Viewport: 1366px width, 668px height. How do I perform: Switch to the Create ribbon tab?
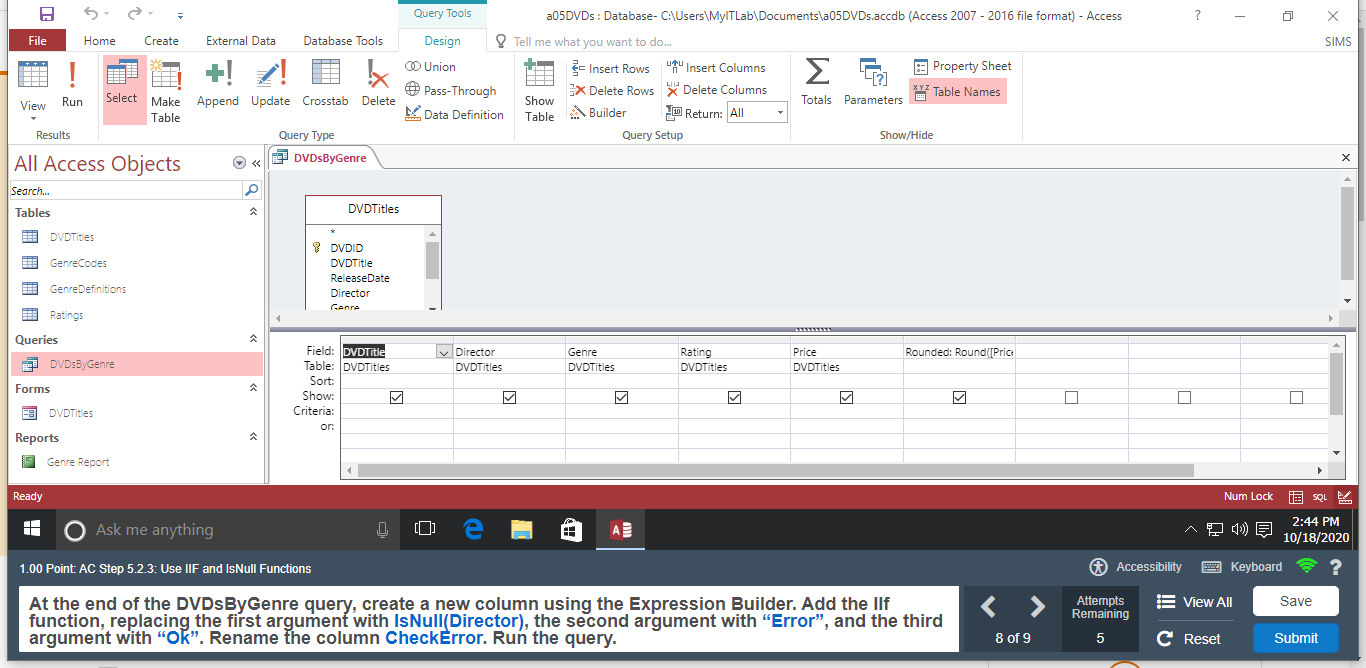pyautogui.click(x=162, y=40)
